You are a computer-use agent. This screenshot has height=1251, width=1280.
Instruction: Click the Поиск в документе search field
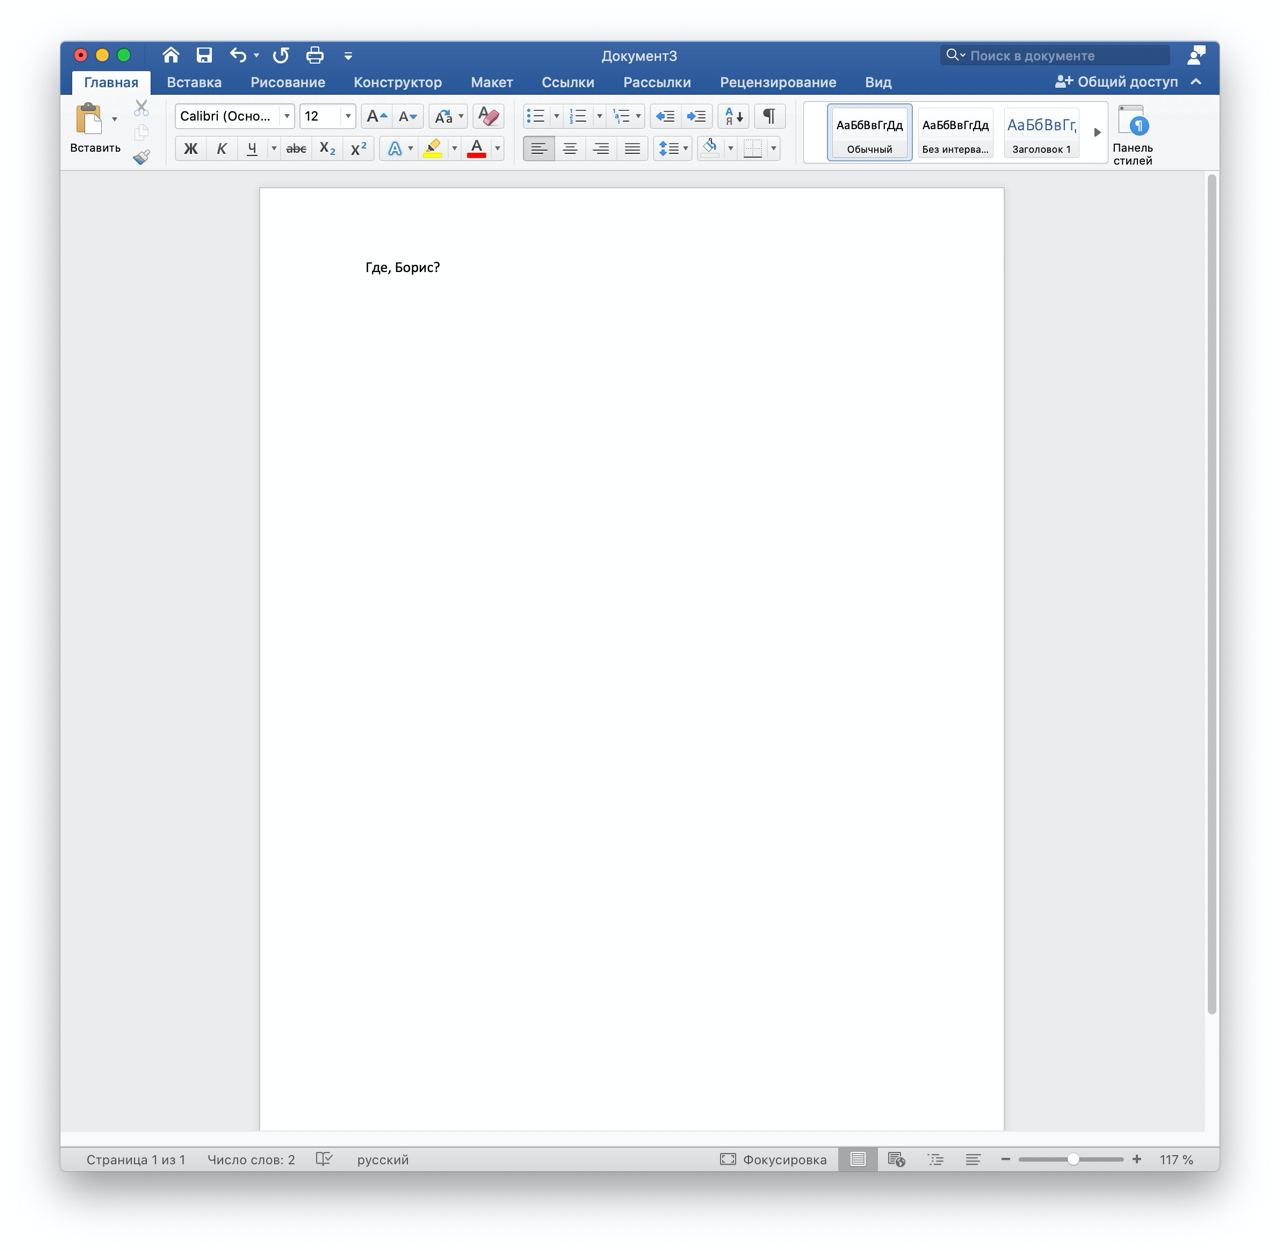click(1055, 55)
